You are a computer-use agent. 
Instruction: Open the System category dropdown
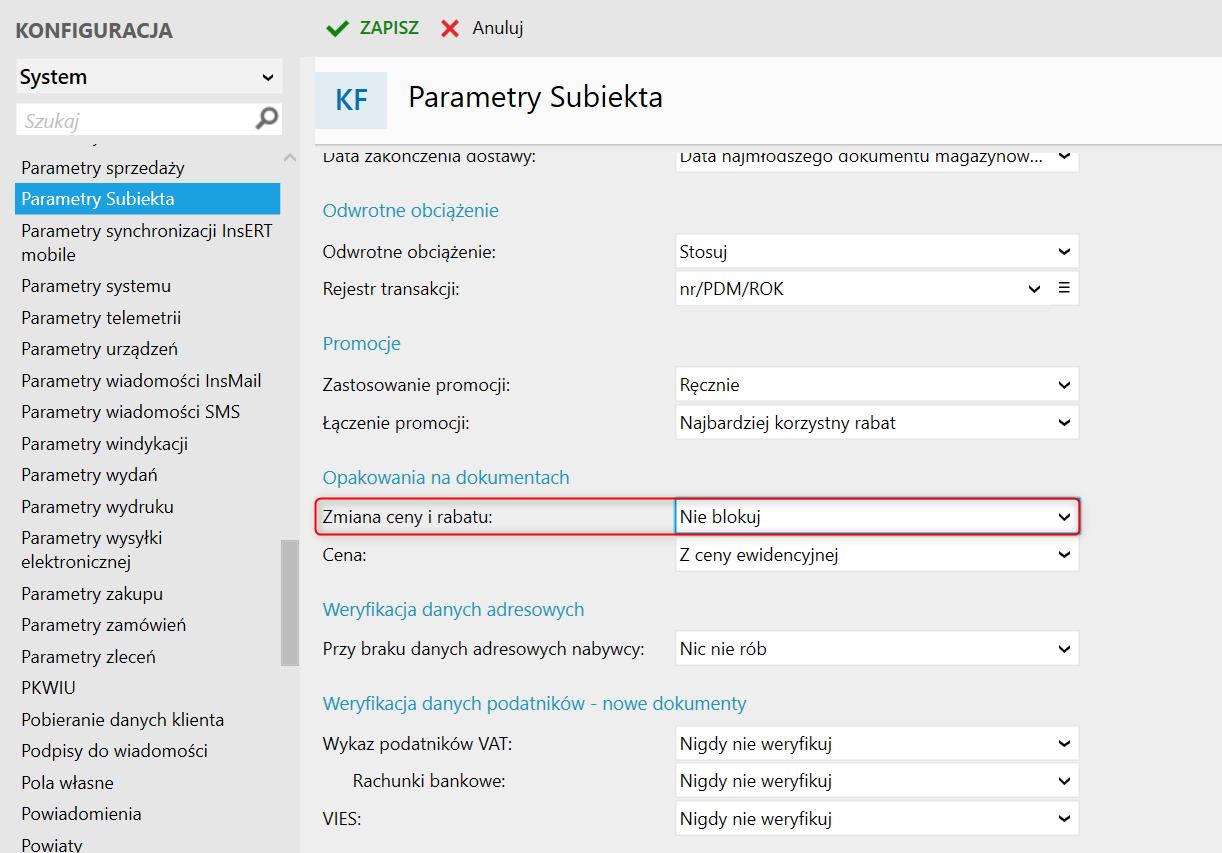click(149, 77)
